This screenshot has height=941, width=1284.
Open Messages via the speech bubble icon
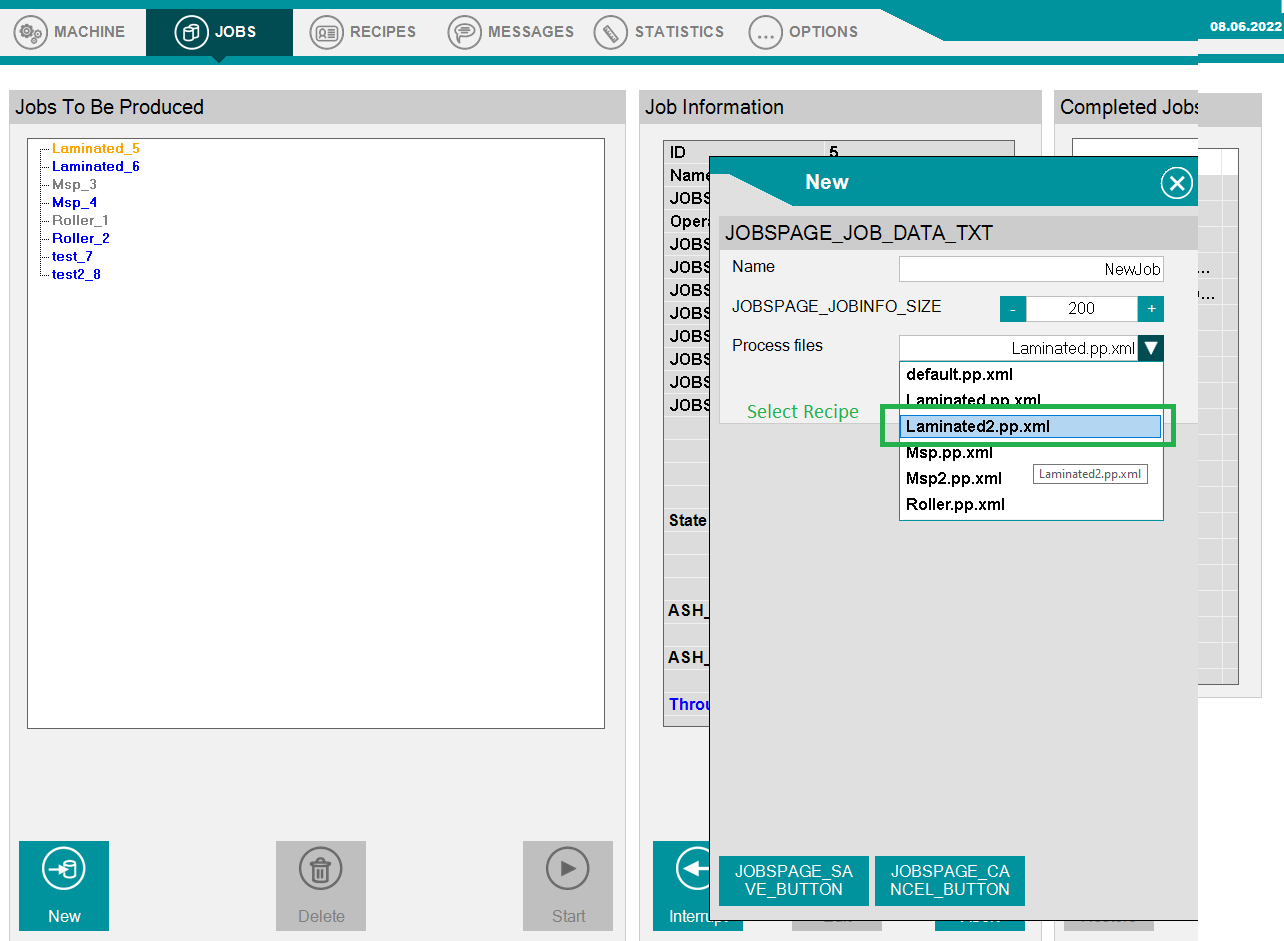click(464, 31)
